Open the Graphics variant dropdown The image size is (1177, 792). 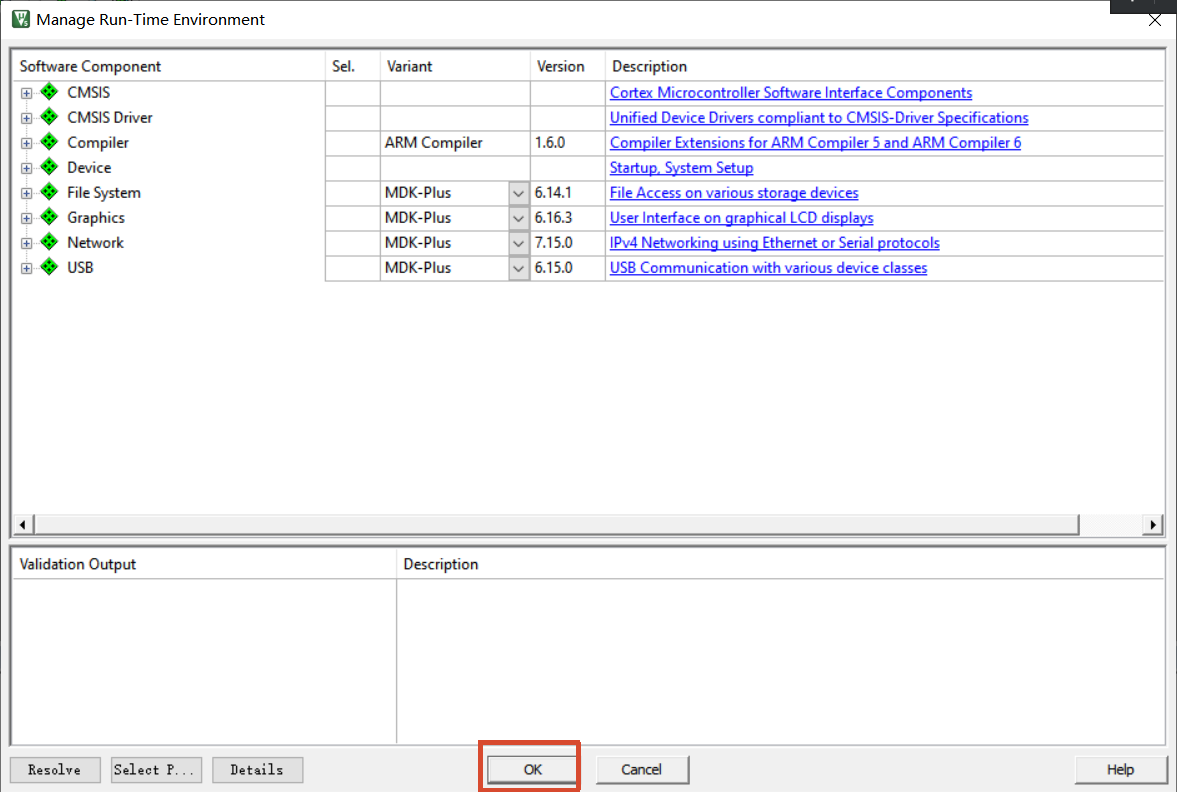tap(518, 218)
